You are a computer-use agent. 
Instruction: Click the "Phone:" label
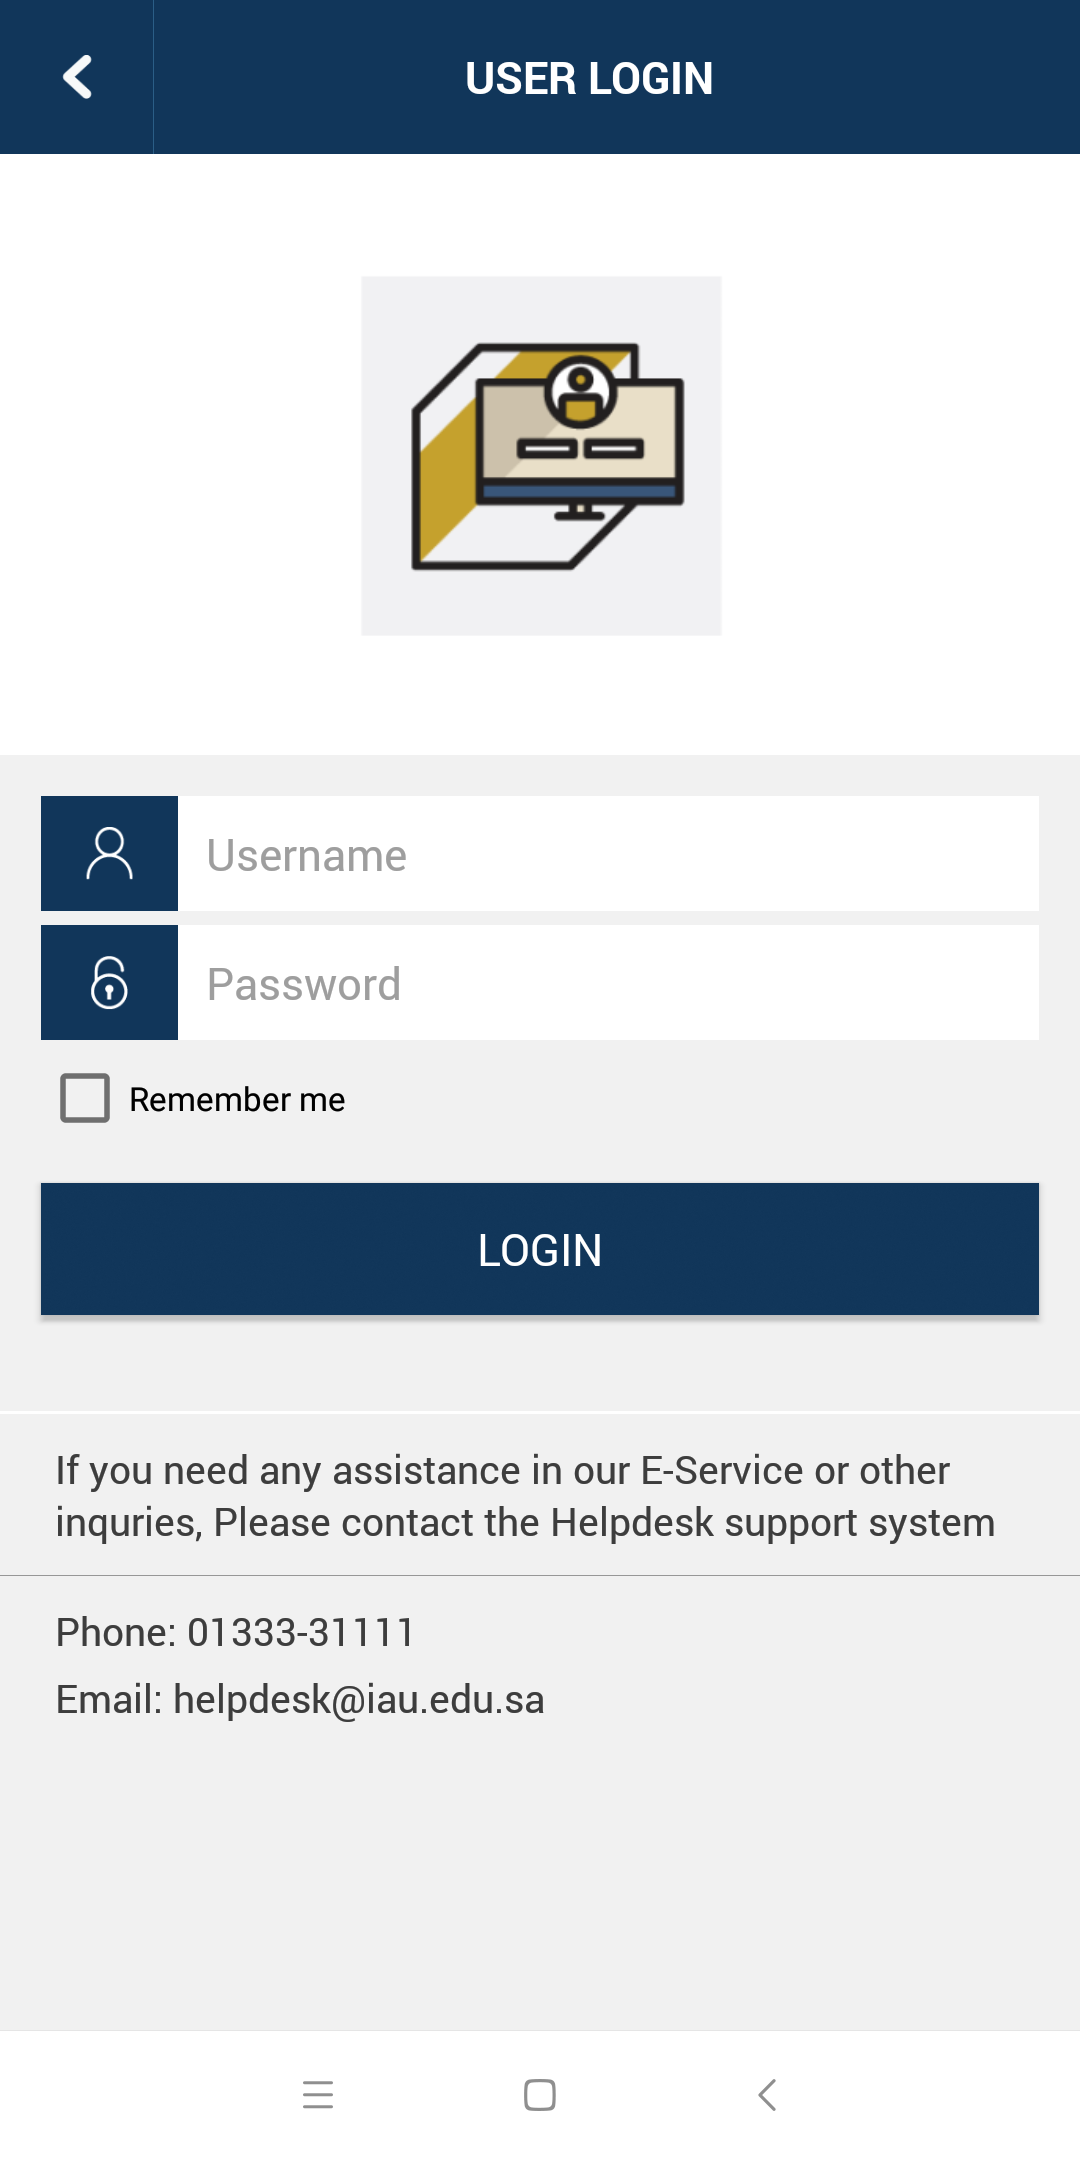tap(116, 1632)
